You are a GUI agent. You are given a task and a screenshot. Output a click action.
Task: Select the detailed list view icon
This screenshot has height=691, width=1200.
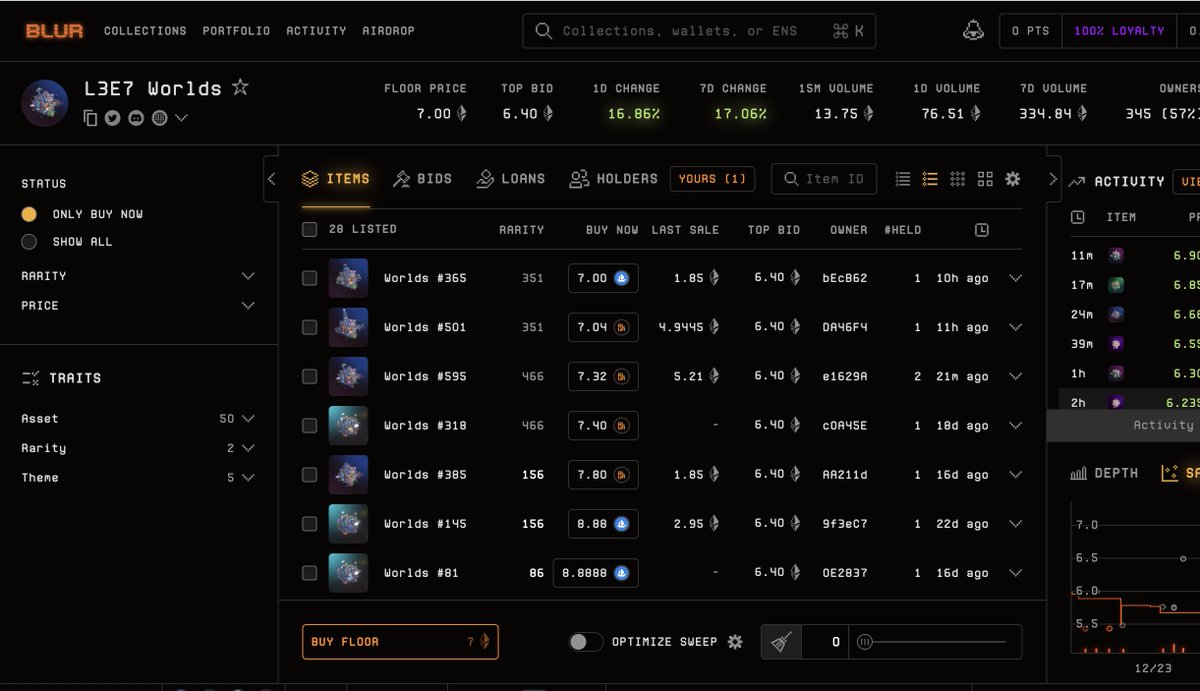pos(930,179)
